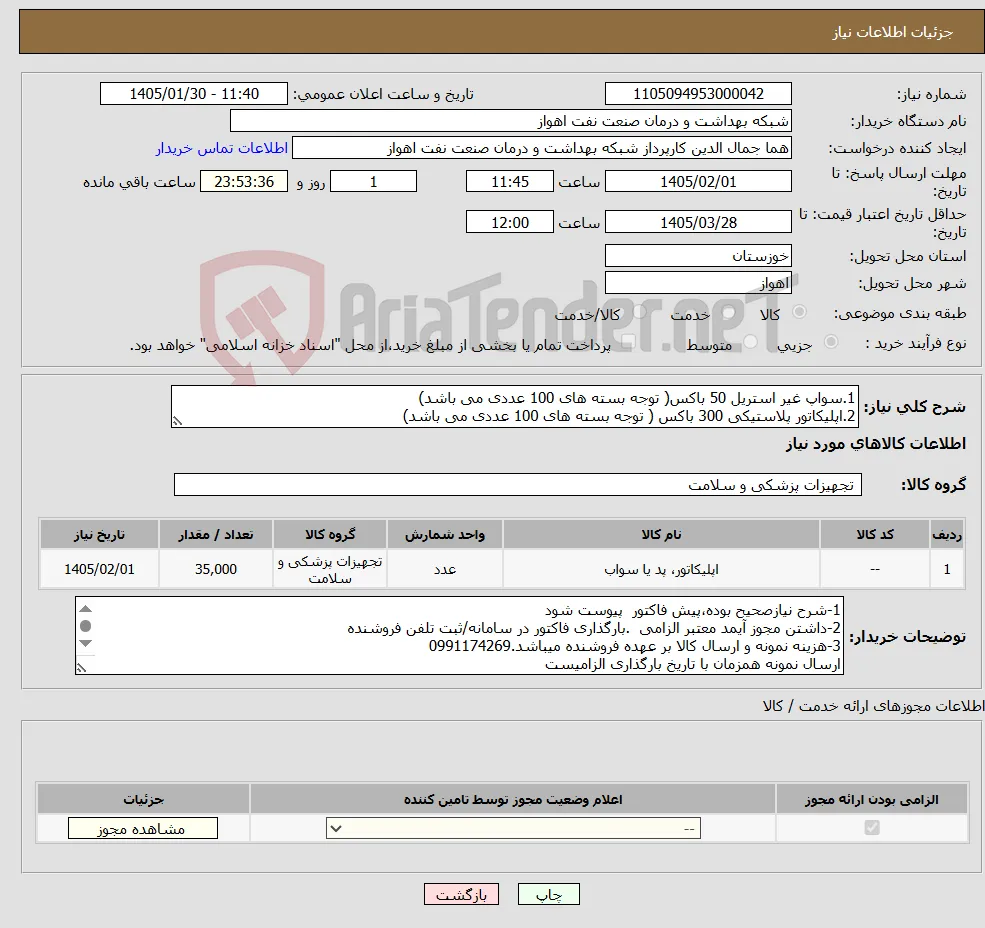Click the تاریخ نیاز column header

point(99,535)
